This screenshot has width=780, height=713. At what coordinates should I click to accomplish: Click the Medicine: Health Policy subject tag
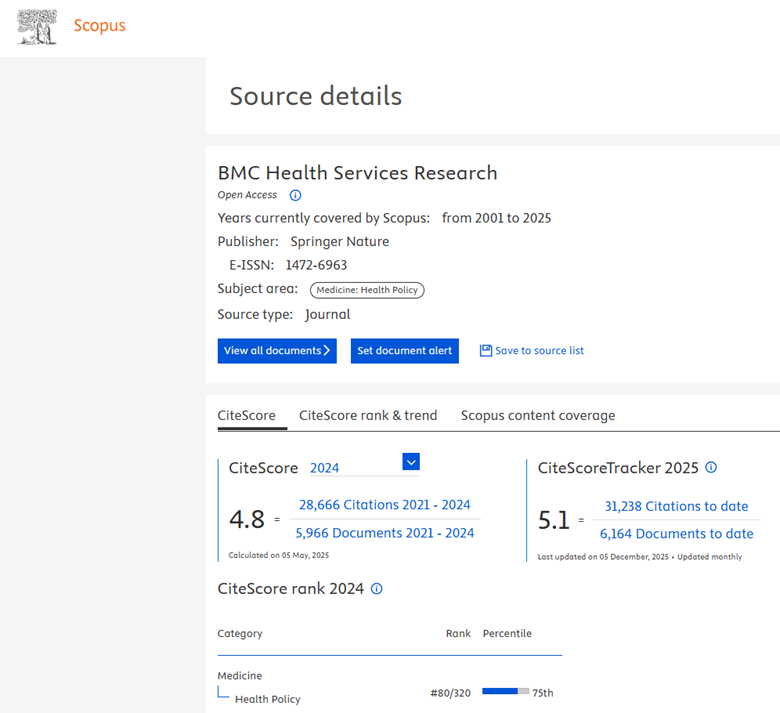[x=367, y=290]
